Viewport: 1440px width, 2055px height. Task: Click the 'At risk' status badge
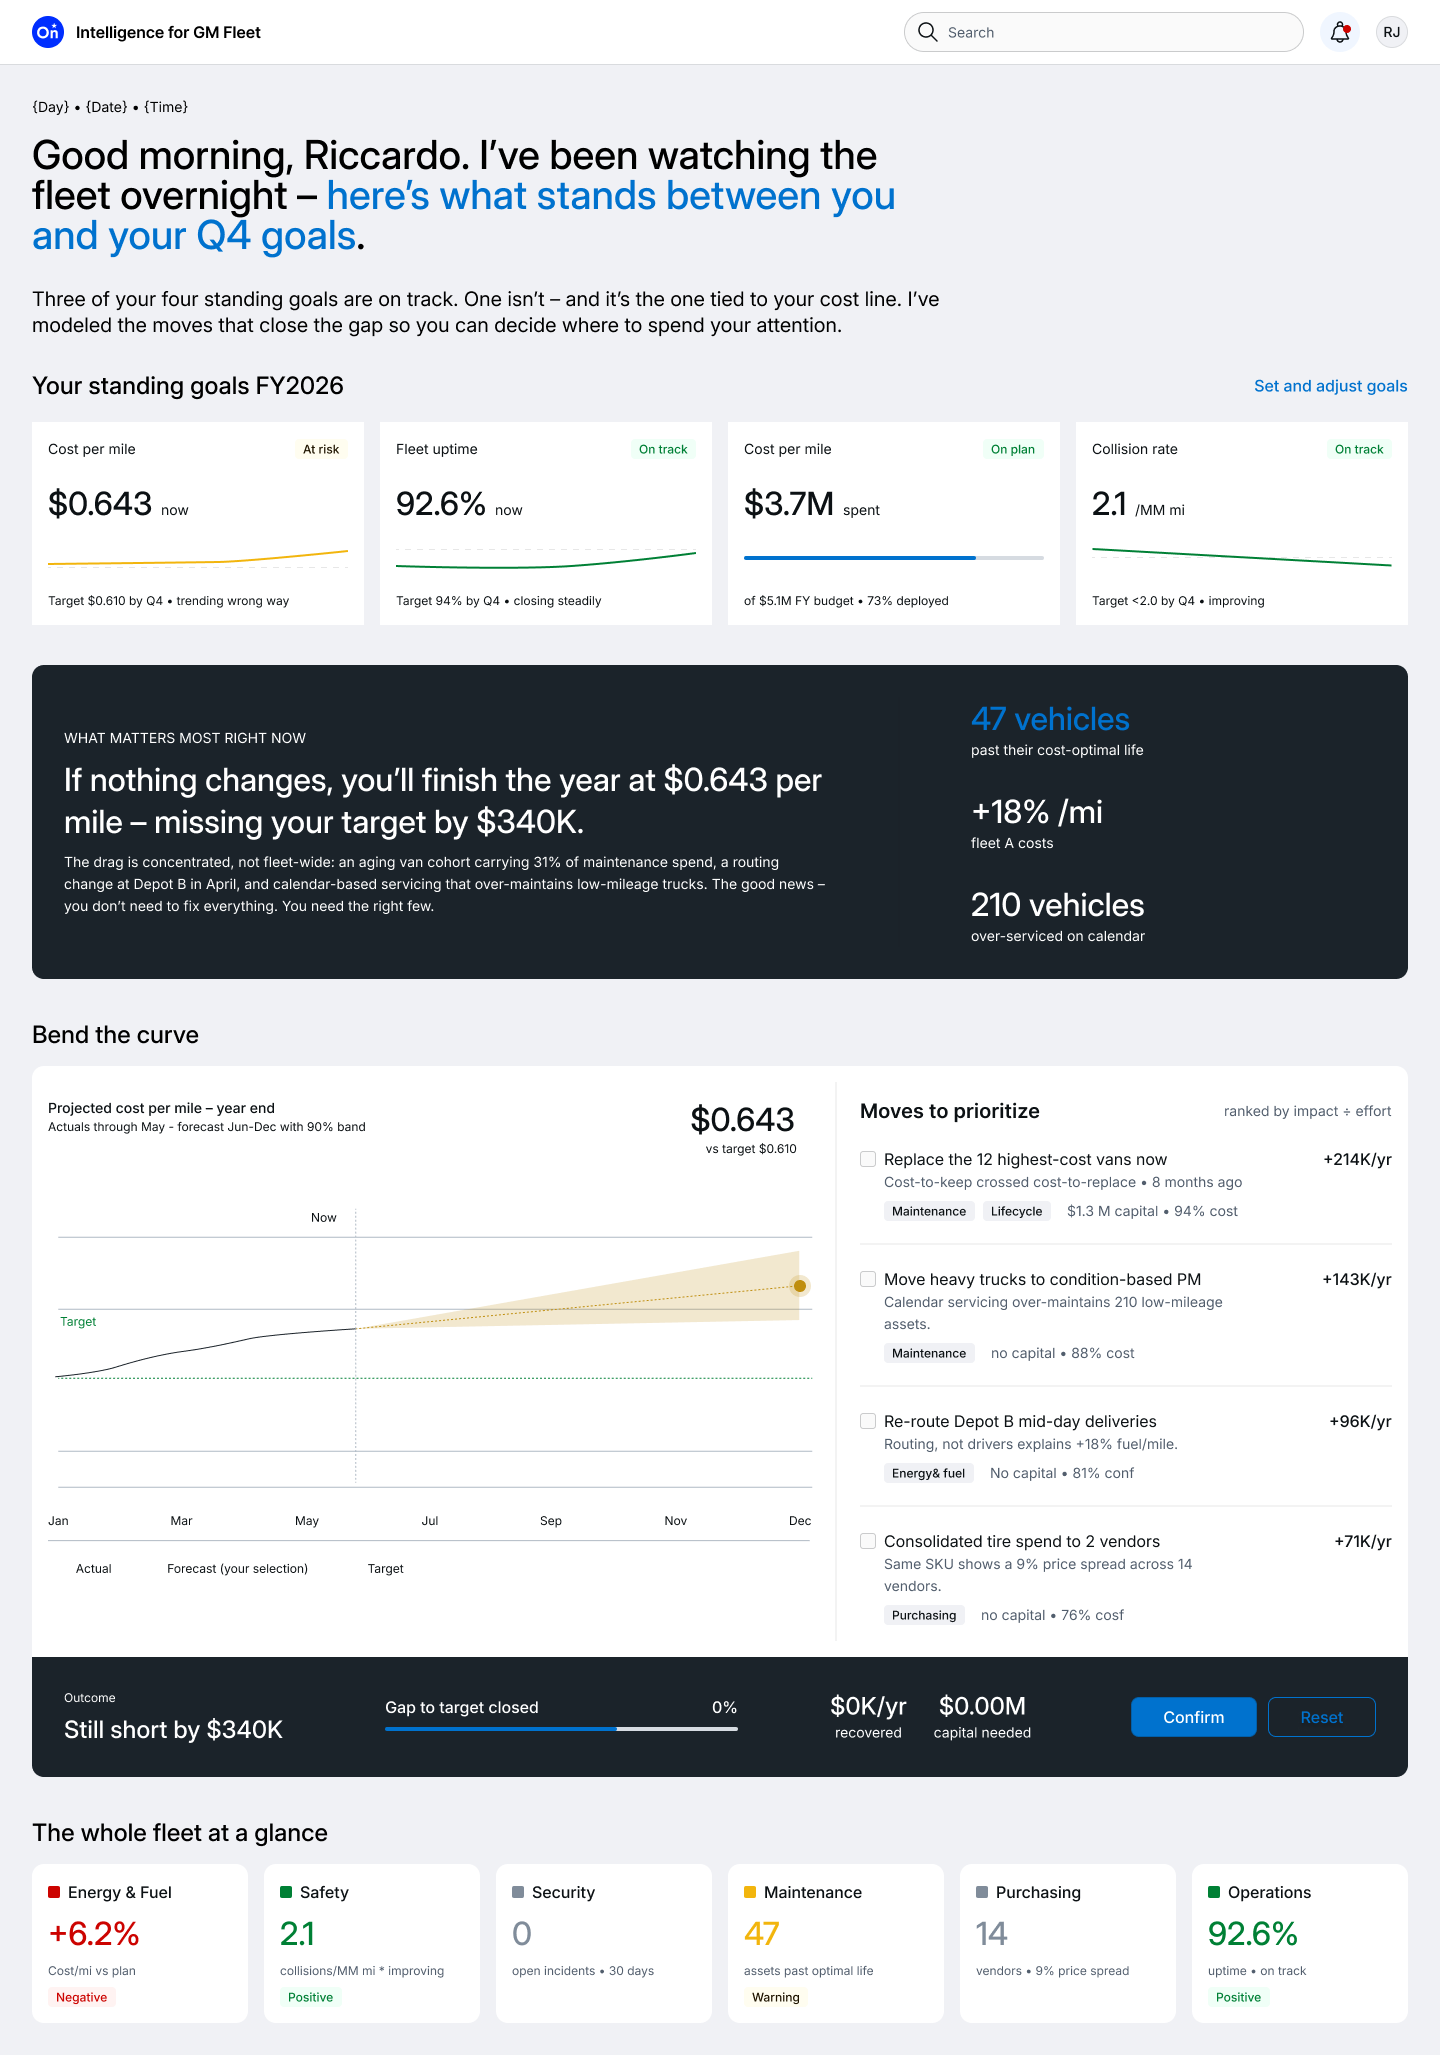tap(321, 449)
